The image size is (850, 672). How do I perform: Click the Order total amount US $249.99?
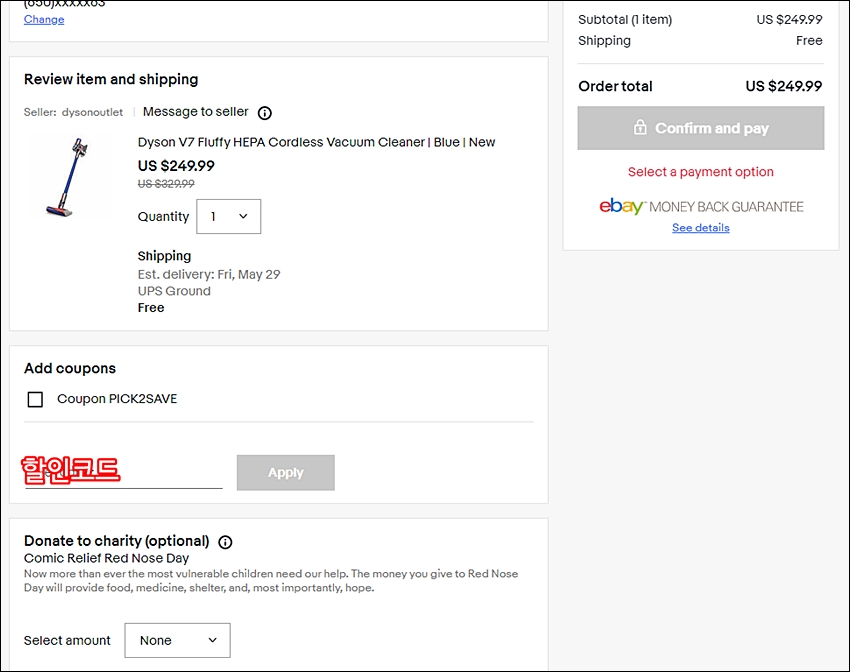[783, 86]
